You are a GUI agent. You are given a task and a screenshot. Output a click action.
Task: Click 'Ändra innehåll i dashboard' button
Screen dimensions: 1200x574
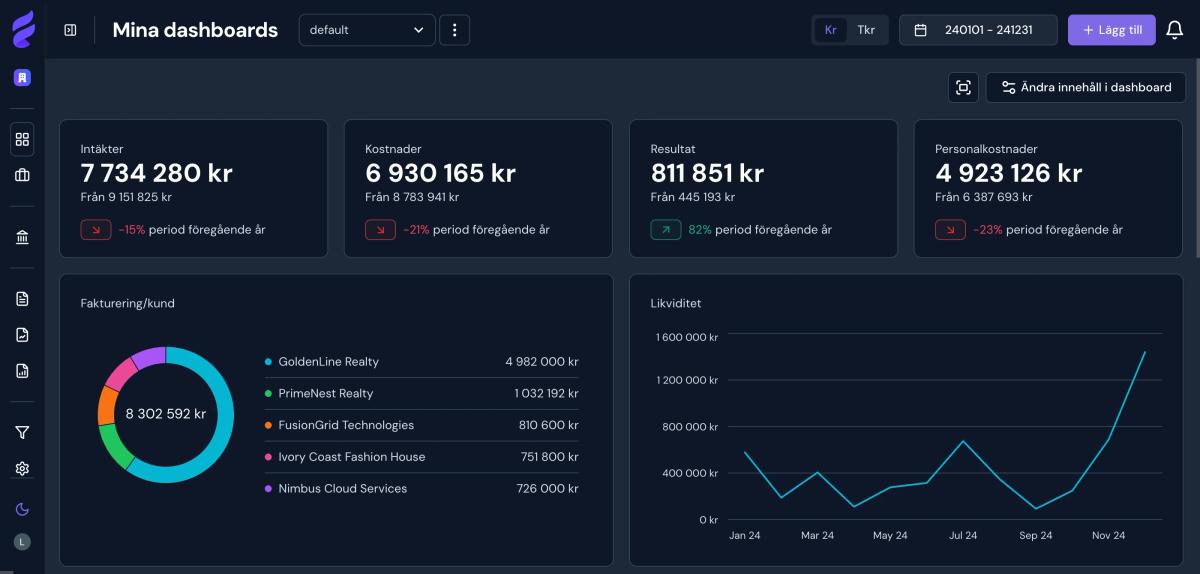point(1085,88)
